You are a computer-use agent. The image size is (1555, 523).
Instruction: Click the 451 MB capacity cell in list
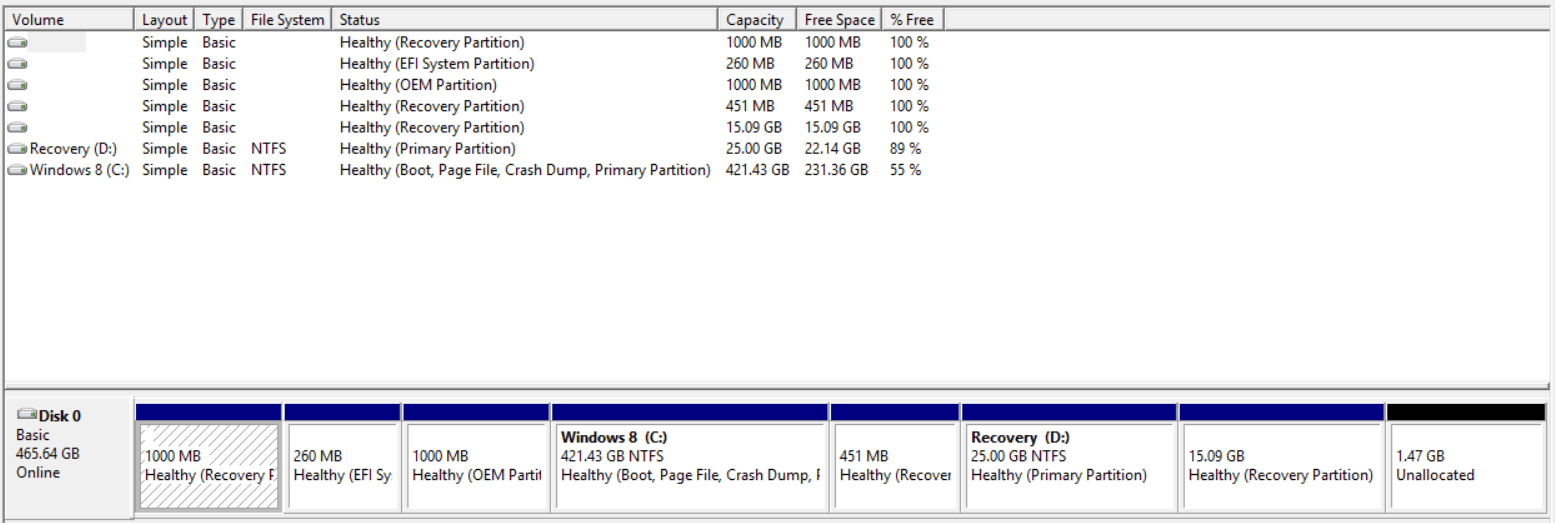(x=750, y=106)
